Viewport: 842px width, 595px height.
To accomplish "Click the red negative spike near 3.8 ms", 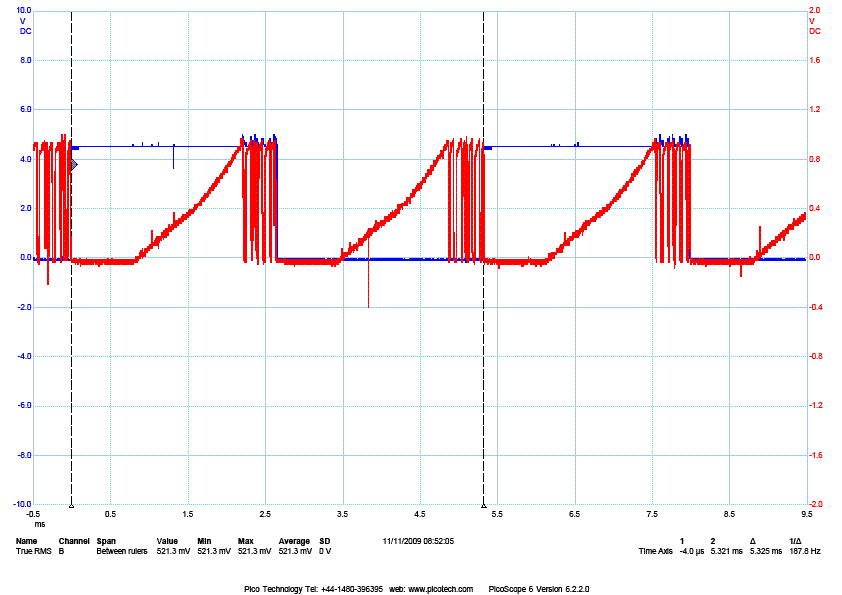I will [x=368, y=290].
